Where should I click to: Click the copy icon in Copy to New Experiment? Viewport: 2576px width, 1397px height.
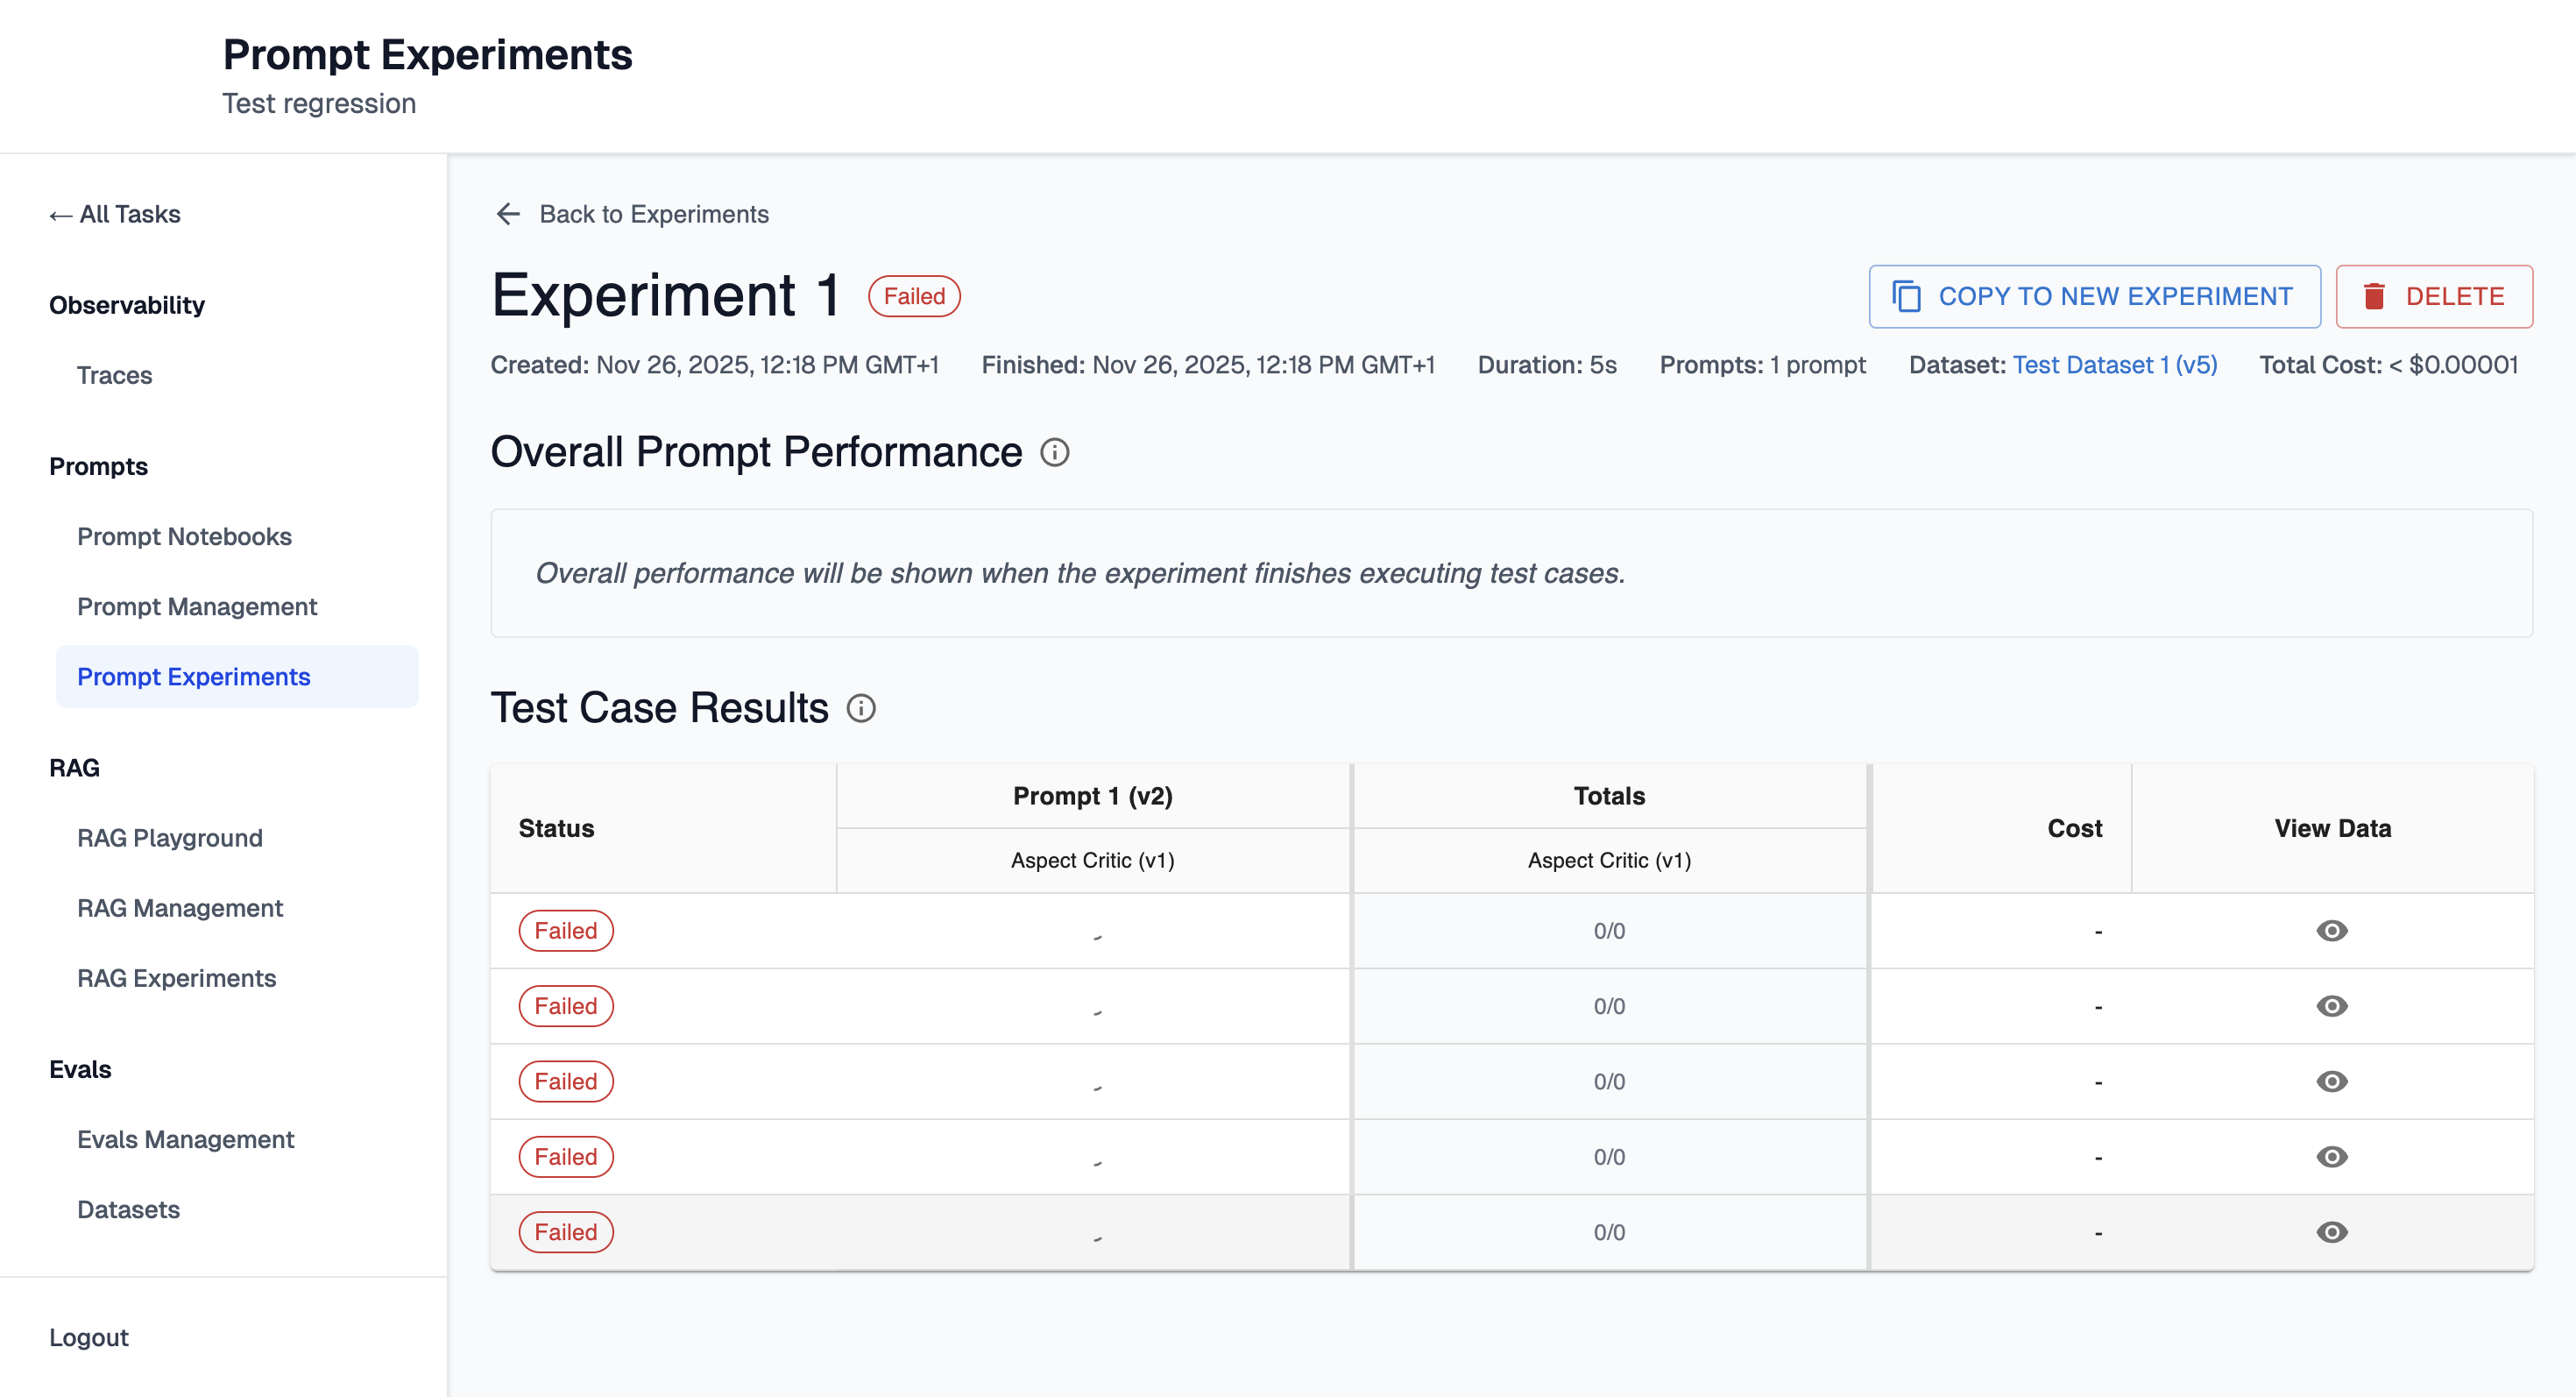[1906, 296]
